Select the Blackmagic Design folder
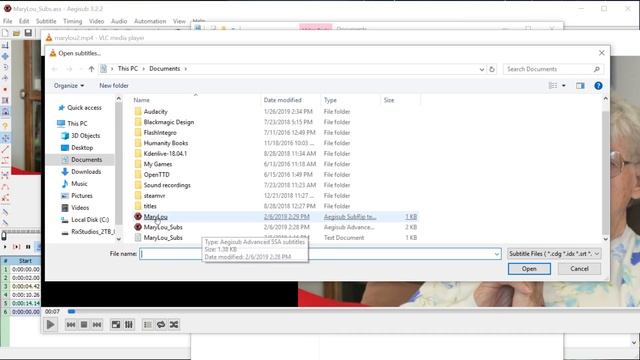The width and height of the screenshot is (640, 360). click(x=169, y=122)
